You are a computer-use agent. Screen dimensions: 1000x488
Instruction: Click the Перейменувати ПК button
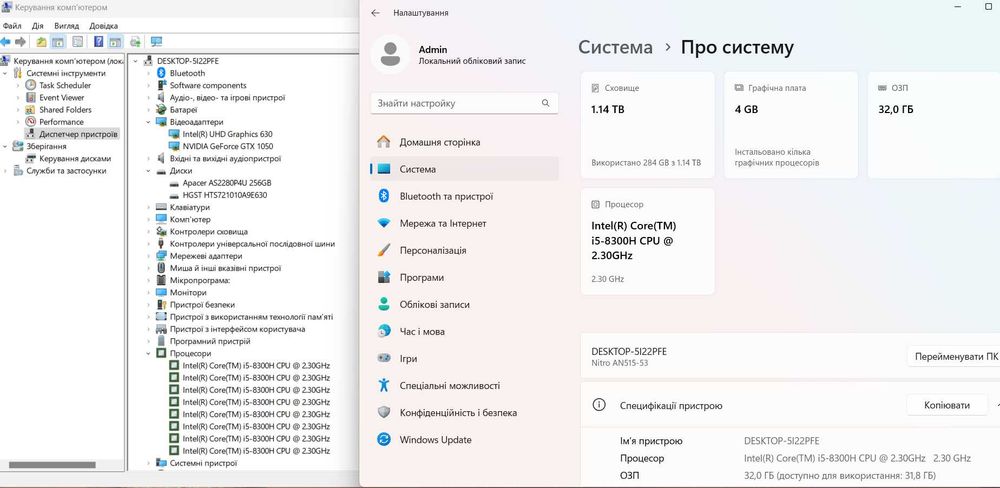point(956,357)
